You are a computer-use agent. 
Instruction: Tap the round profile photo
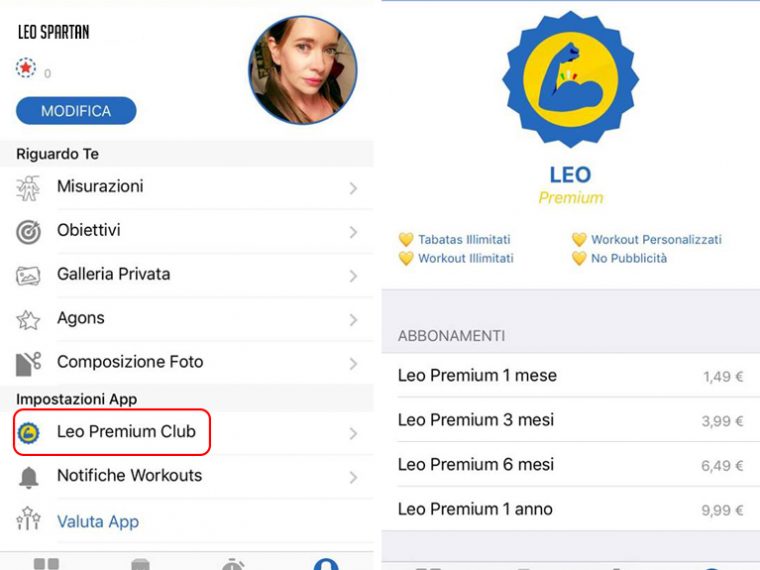pyautogui.click(x=303, y=70)
